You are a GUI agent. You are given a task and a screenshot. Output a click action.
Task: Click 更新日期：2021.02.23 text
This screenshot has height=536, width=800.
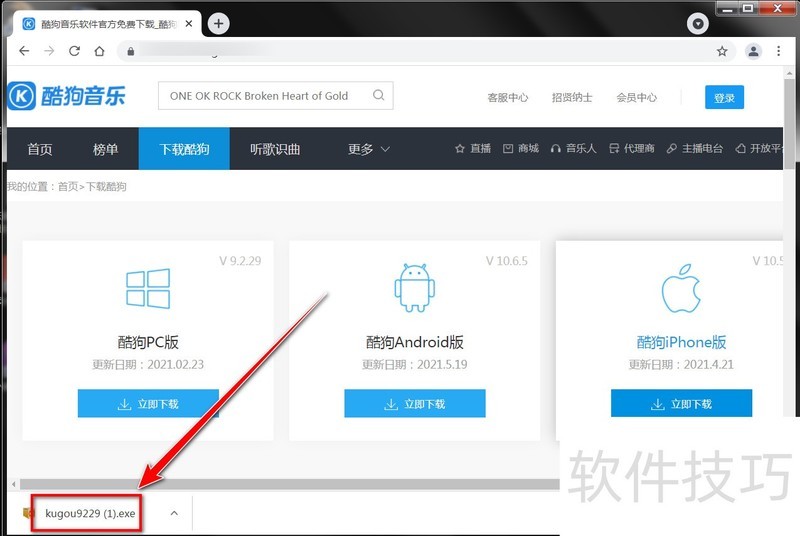(148, 365)
